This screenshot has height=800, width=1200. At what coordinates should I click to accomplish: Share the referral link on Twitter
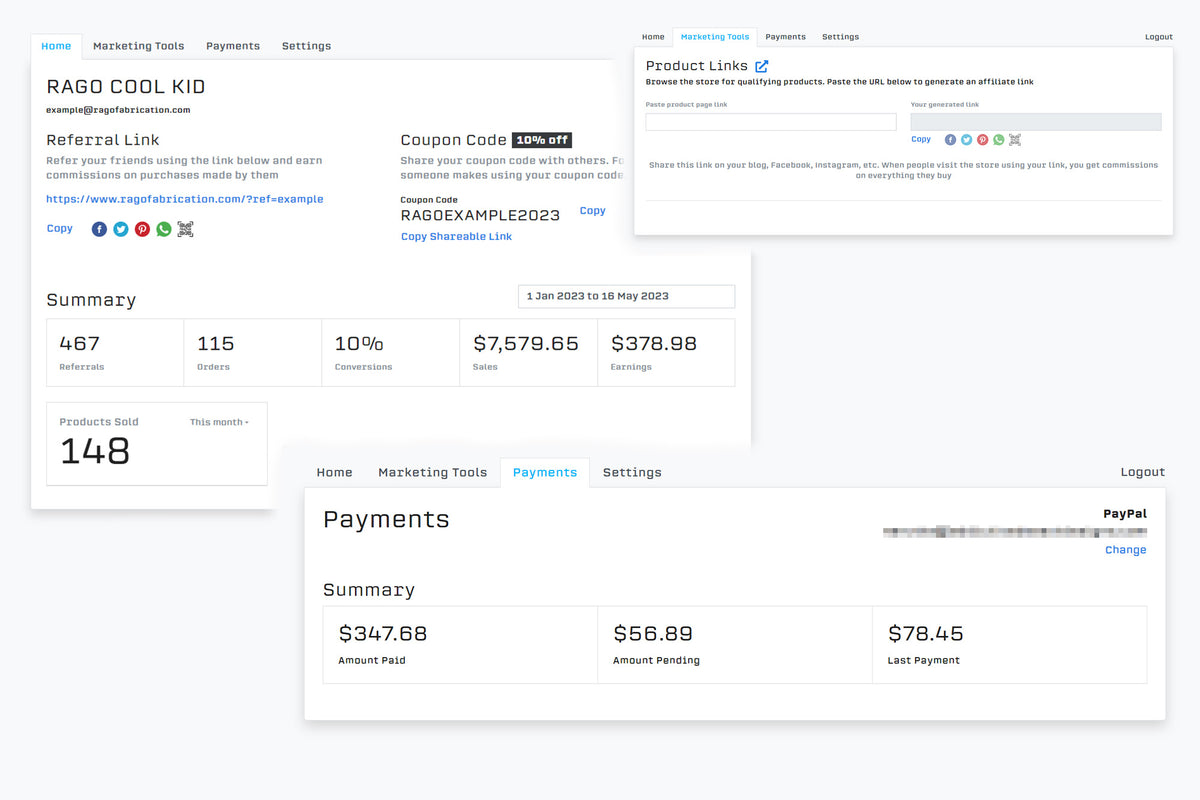click(121, 229)
